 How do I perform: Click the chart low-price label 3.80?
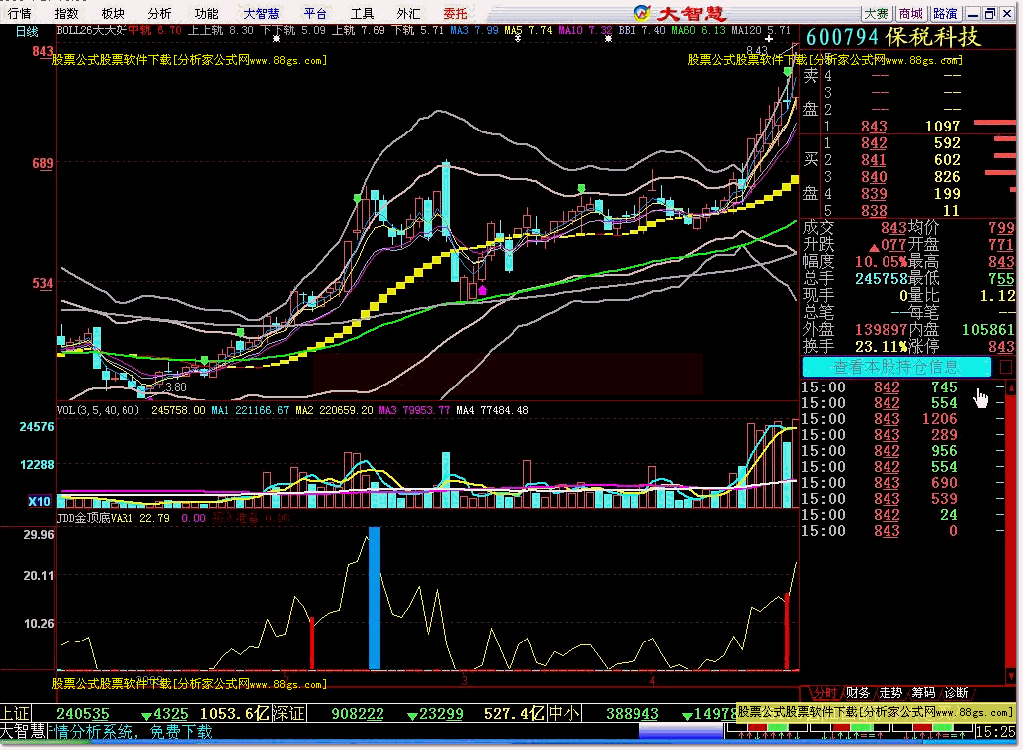176,387
